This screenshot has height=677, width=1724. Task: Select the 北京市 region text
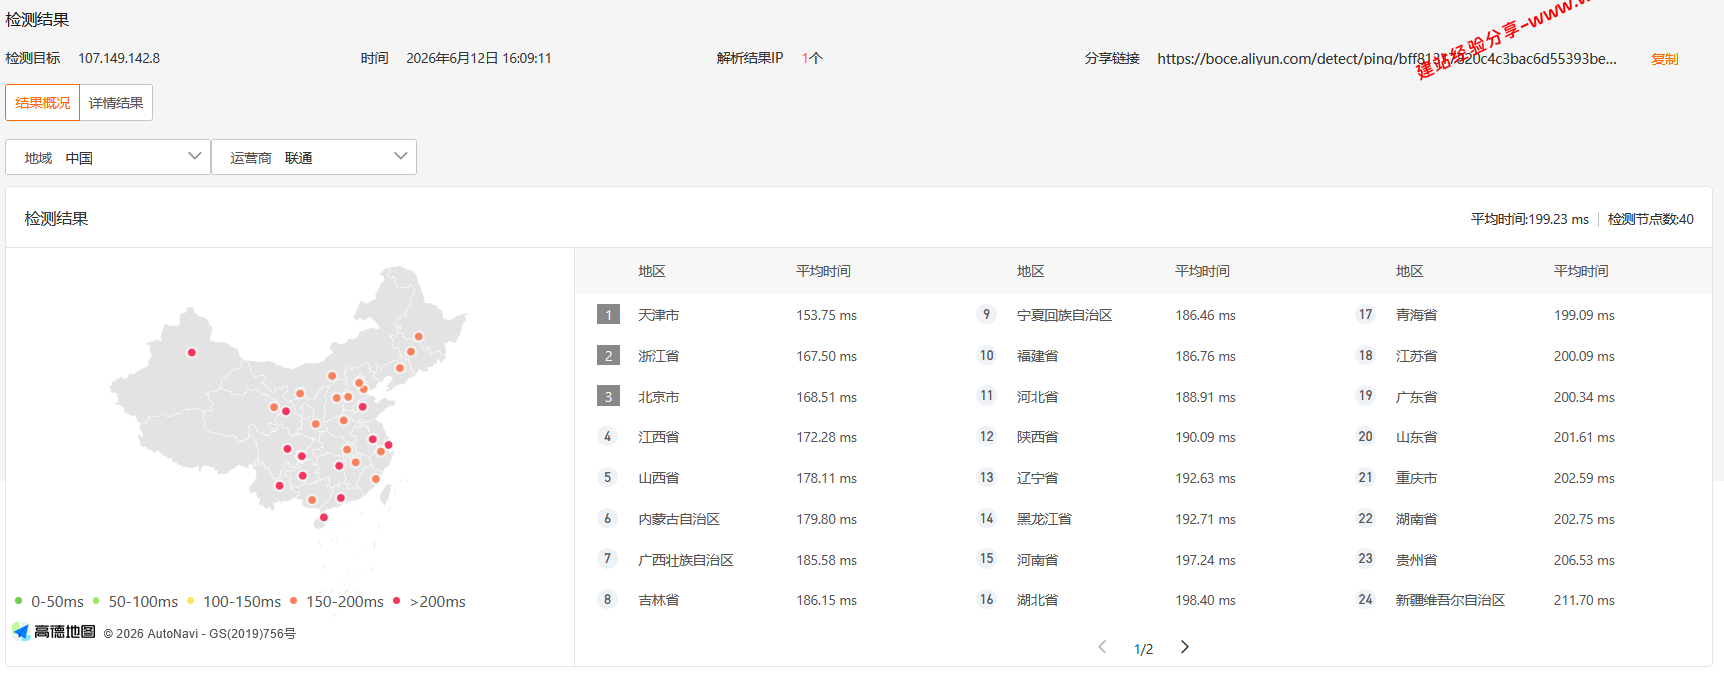[659, 397]
